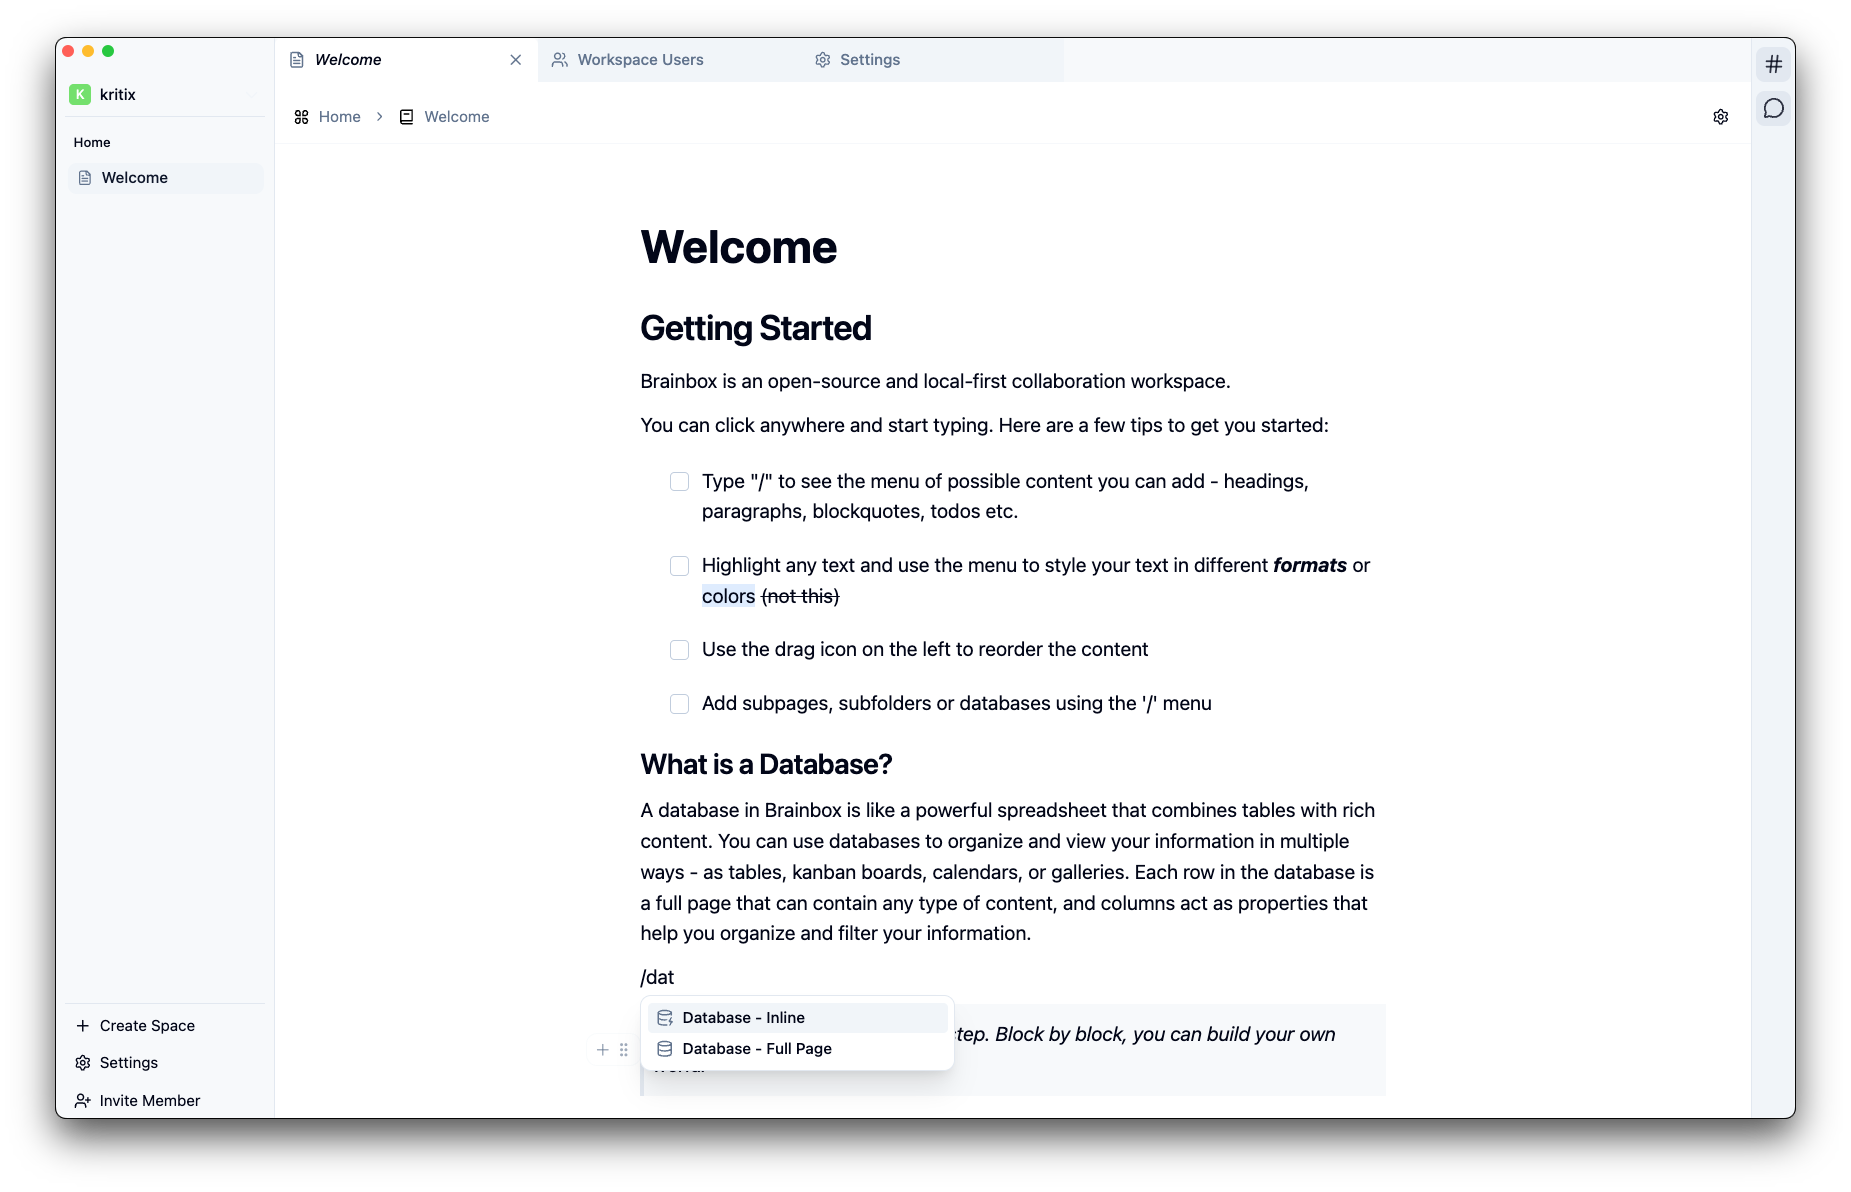Select the highlighted word "colors" in the text
This screenshot has height=1192, width=1851.
[x=727, y=596]
